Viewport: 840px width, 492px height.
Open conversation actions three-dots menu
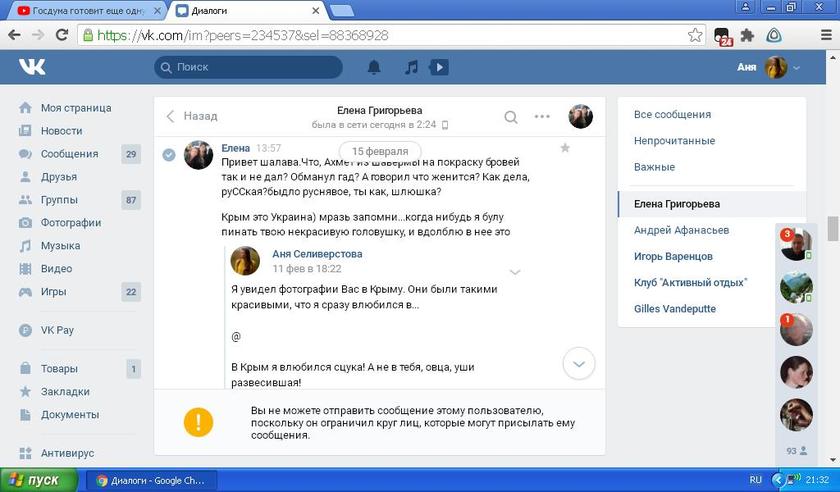click(x=542, y=116)
